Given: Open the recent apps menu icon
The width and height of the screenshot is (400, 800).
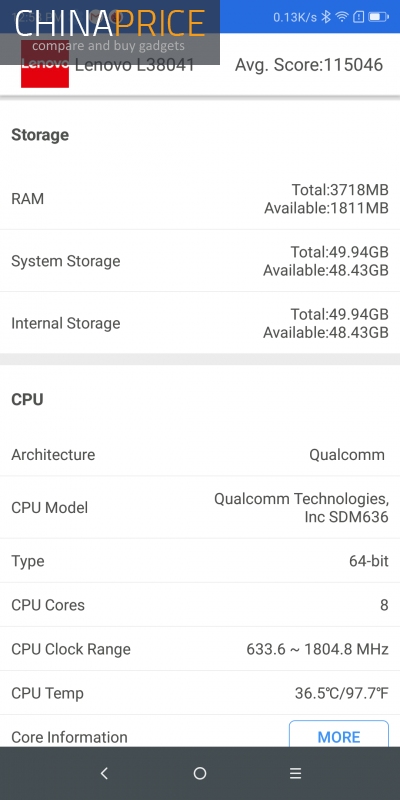Looking at the screenshot, I should (x=296, y=773).
